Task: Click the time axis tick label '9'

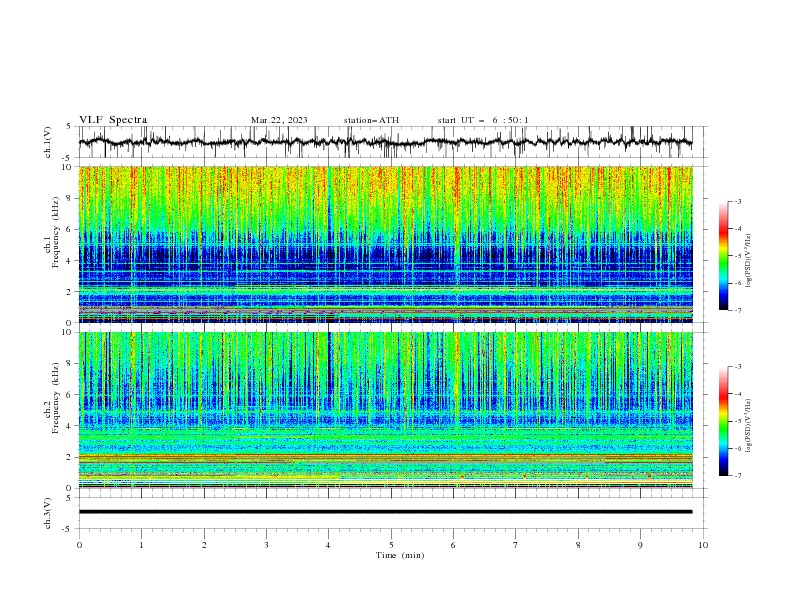Action: point(640,545)
